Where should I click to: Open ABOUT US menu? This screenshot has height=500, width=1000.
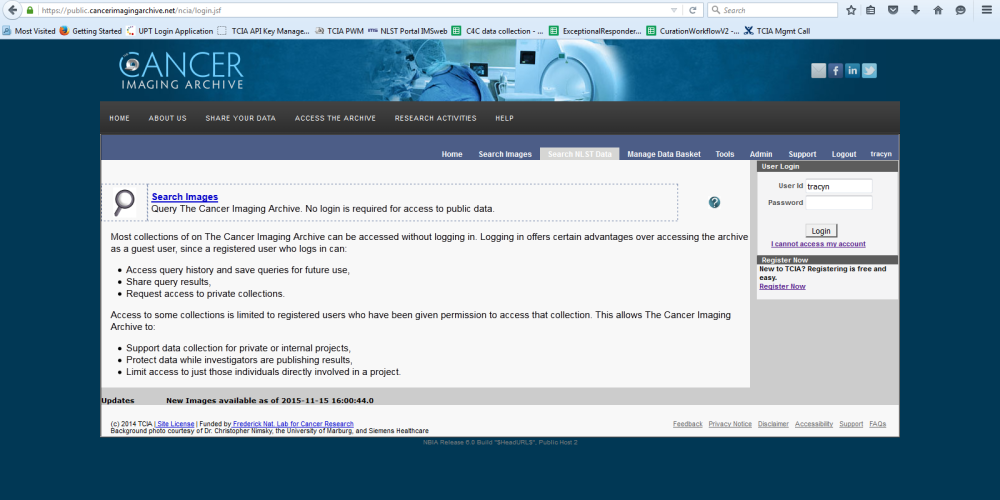coord(168,118)
